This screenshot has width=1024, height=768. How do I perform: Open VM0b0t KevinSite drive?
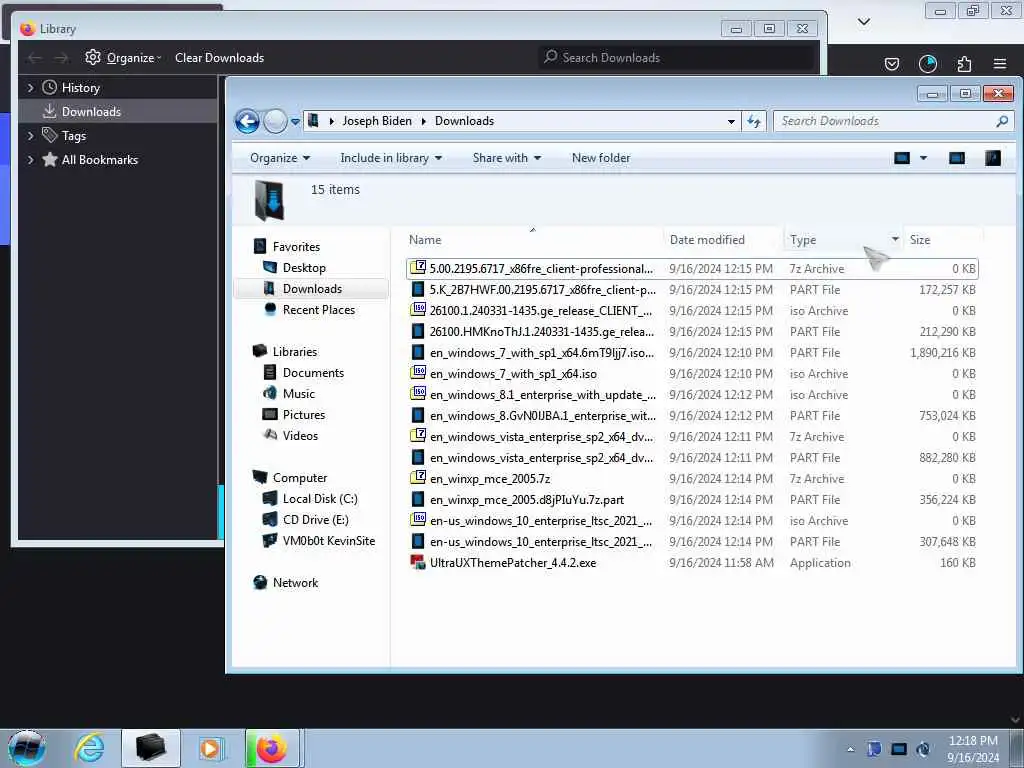point(328,541)
